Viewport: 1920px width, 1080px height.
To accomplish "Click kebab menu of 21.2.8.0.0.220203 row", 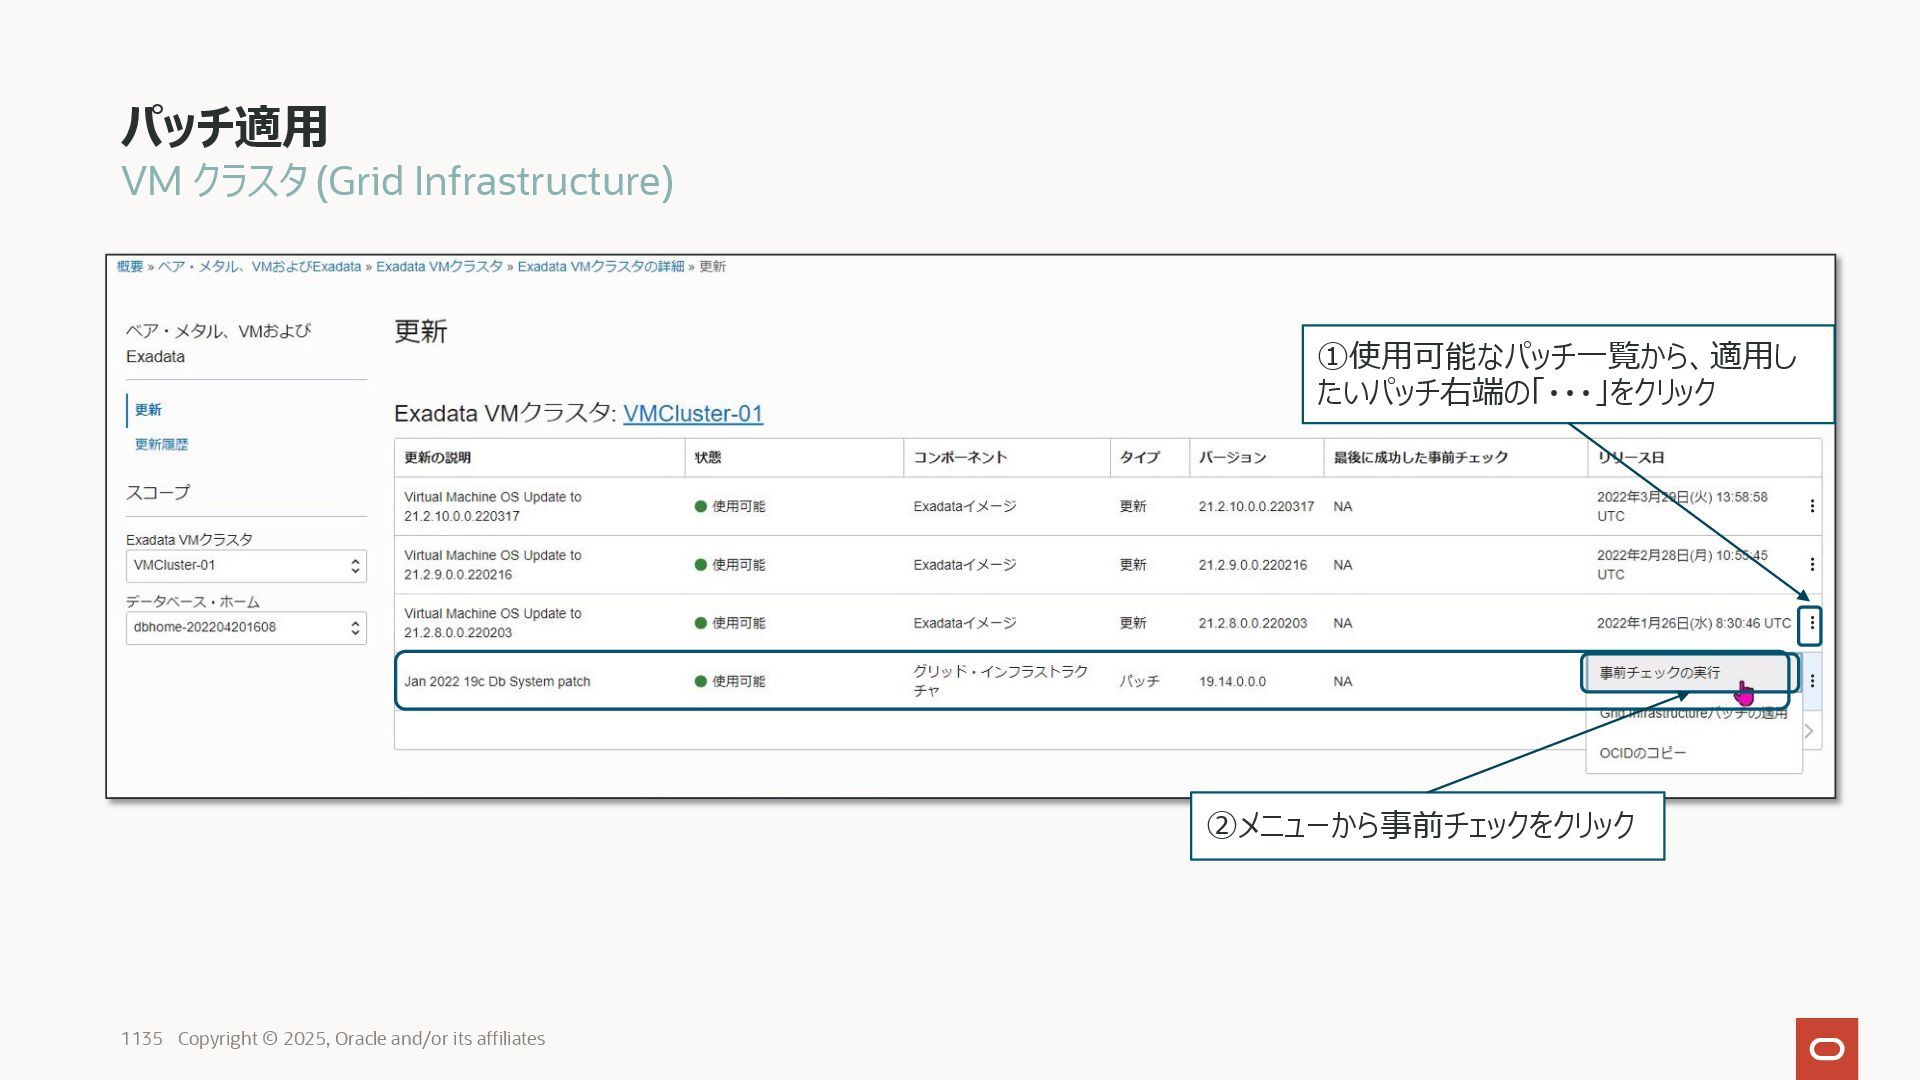I will [x=1811, y=623].
